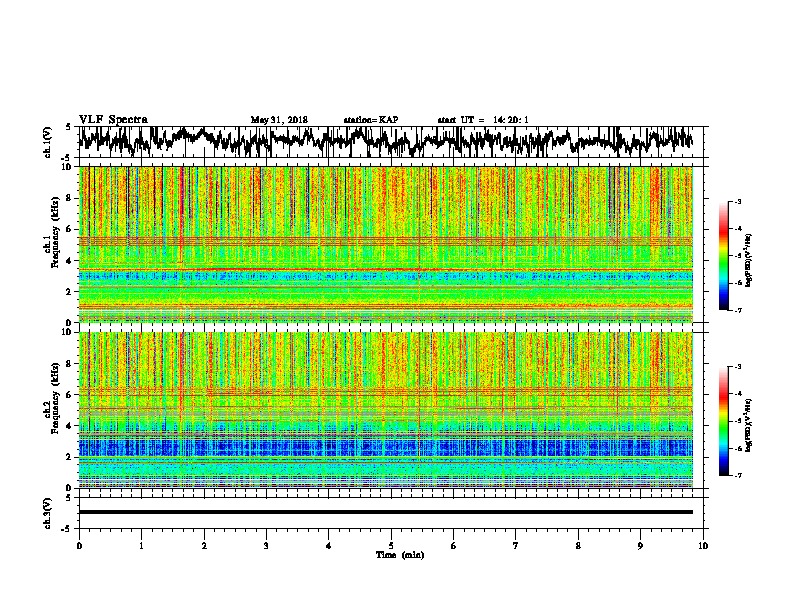Click the ch.2 "Frequency (kHz)" axis title
Screen dimensions: 792x612
pyautogui.click(x=55, y=397)
